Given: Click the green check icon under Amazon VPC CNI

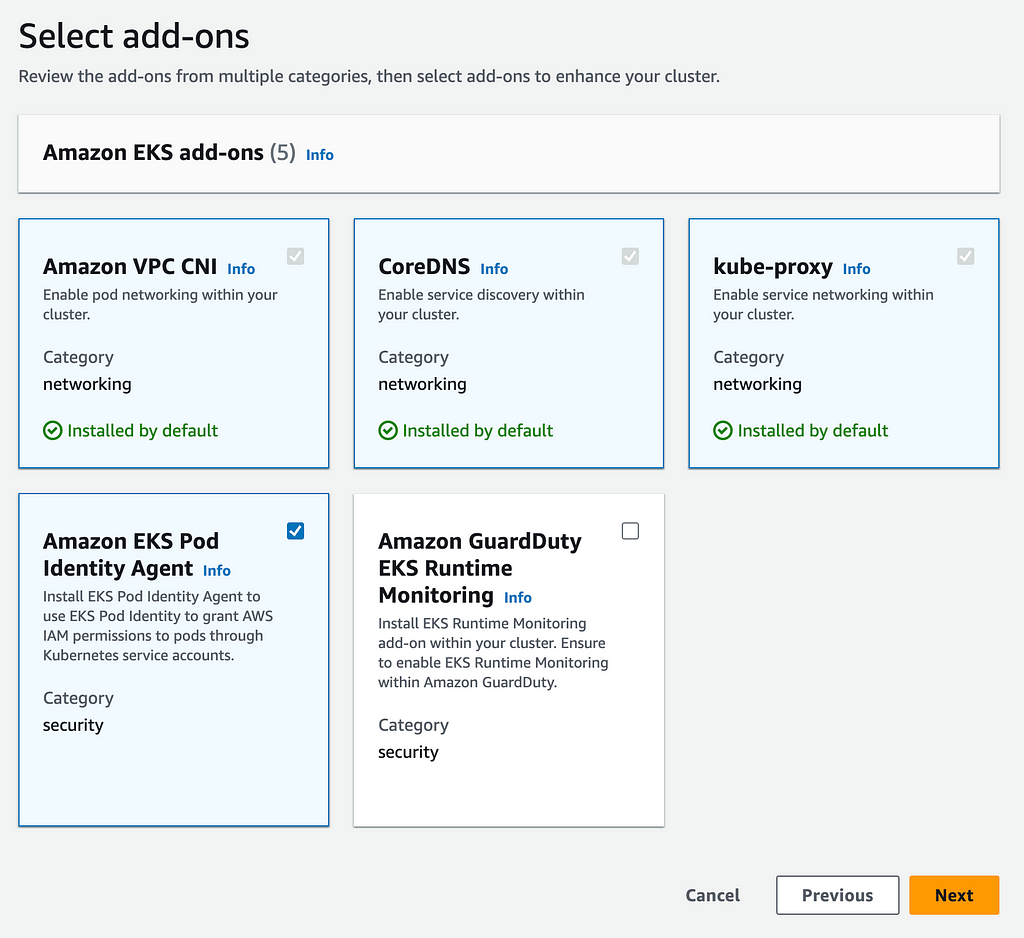Looking at the screenshot, I should point(52,430).
